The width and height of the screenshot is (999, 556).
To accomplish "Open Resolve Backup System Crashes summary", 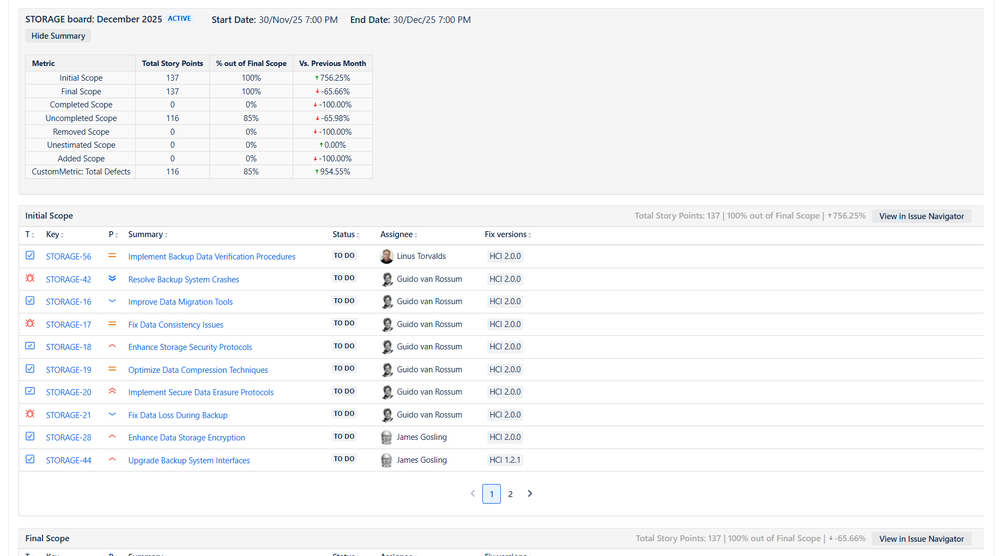I will [183, 280].
